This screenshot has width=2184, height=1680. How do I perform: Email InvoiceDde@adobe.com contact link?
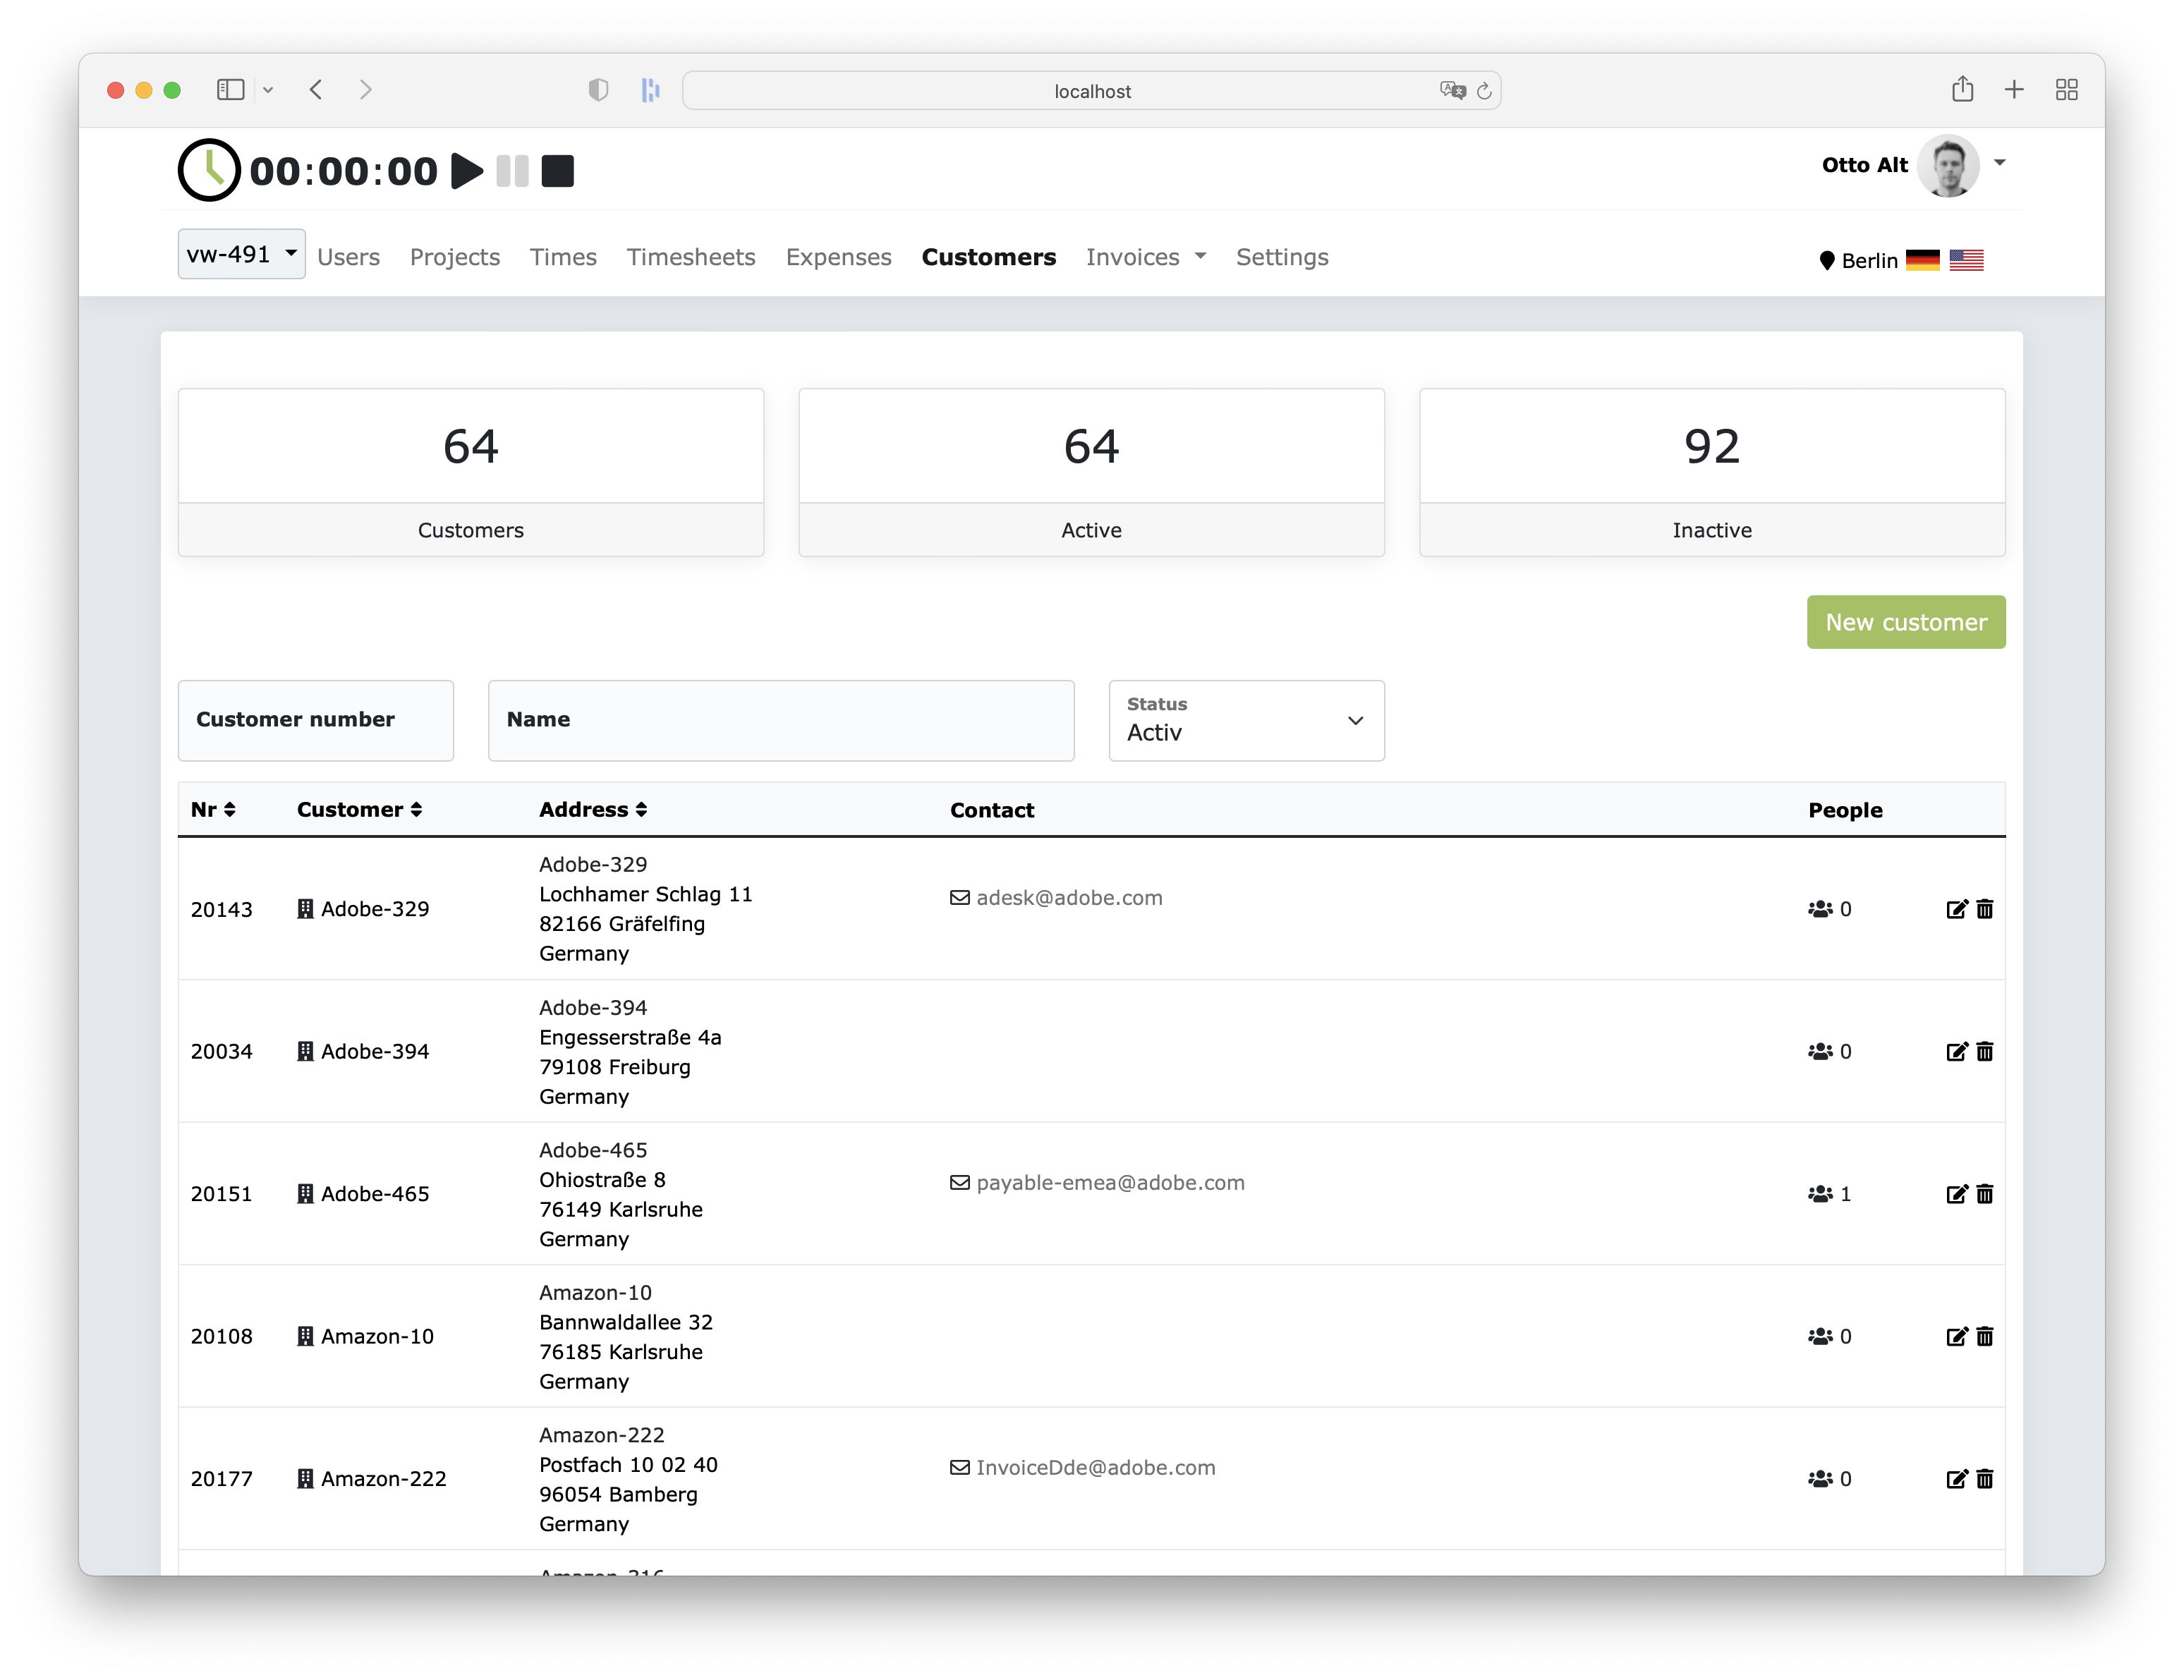pyautogui.click(x=1095, y=1468)
